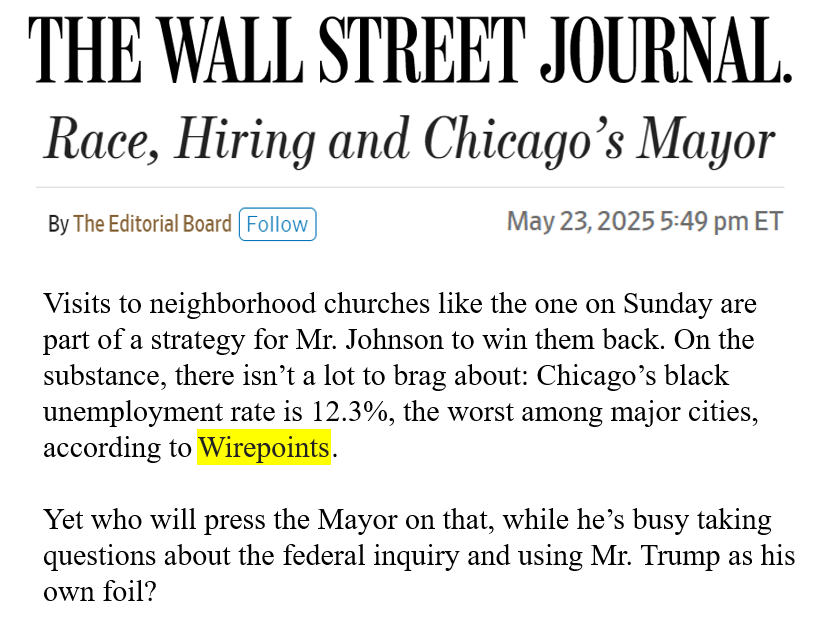Click the highlighted Wirepoints source text
The height and width of the screenshot is (633, 824).
(264, 449)
